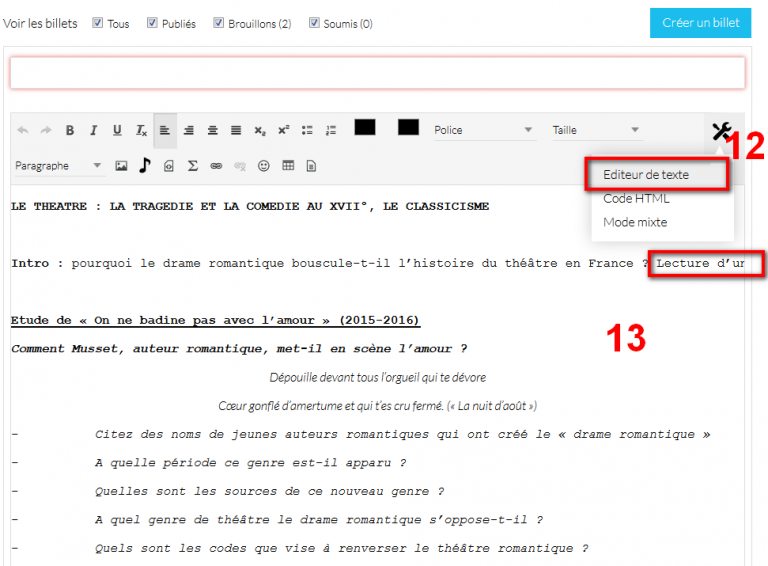Screen dimensions: 768x566
Task: Toggle underline formatting
Action: point(117,130)
